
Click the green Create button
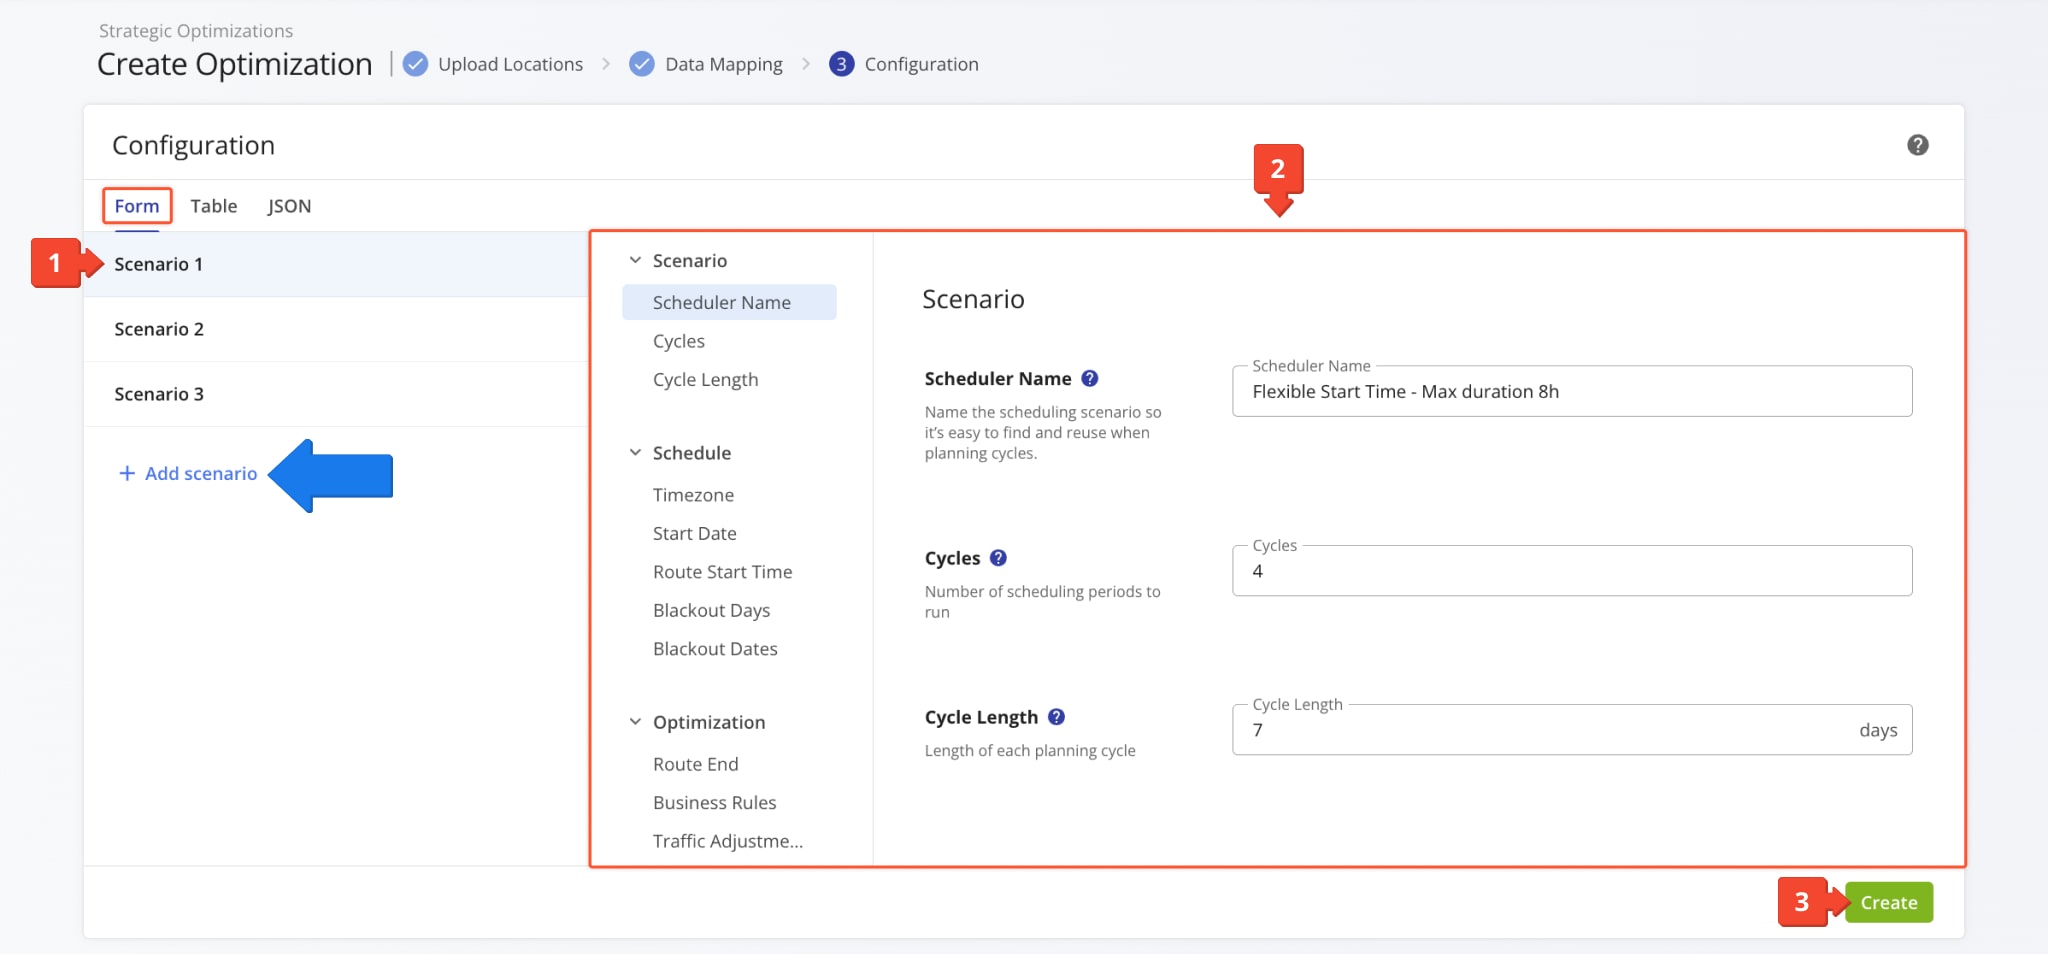point(1889,902)
